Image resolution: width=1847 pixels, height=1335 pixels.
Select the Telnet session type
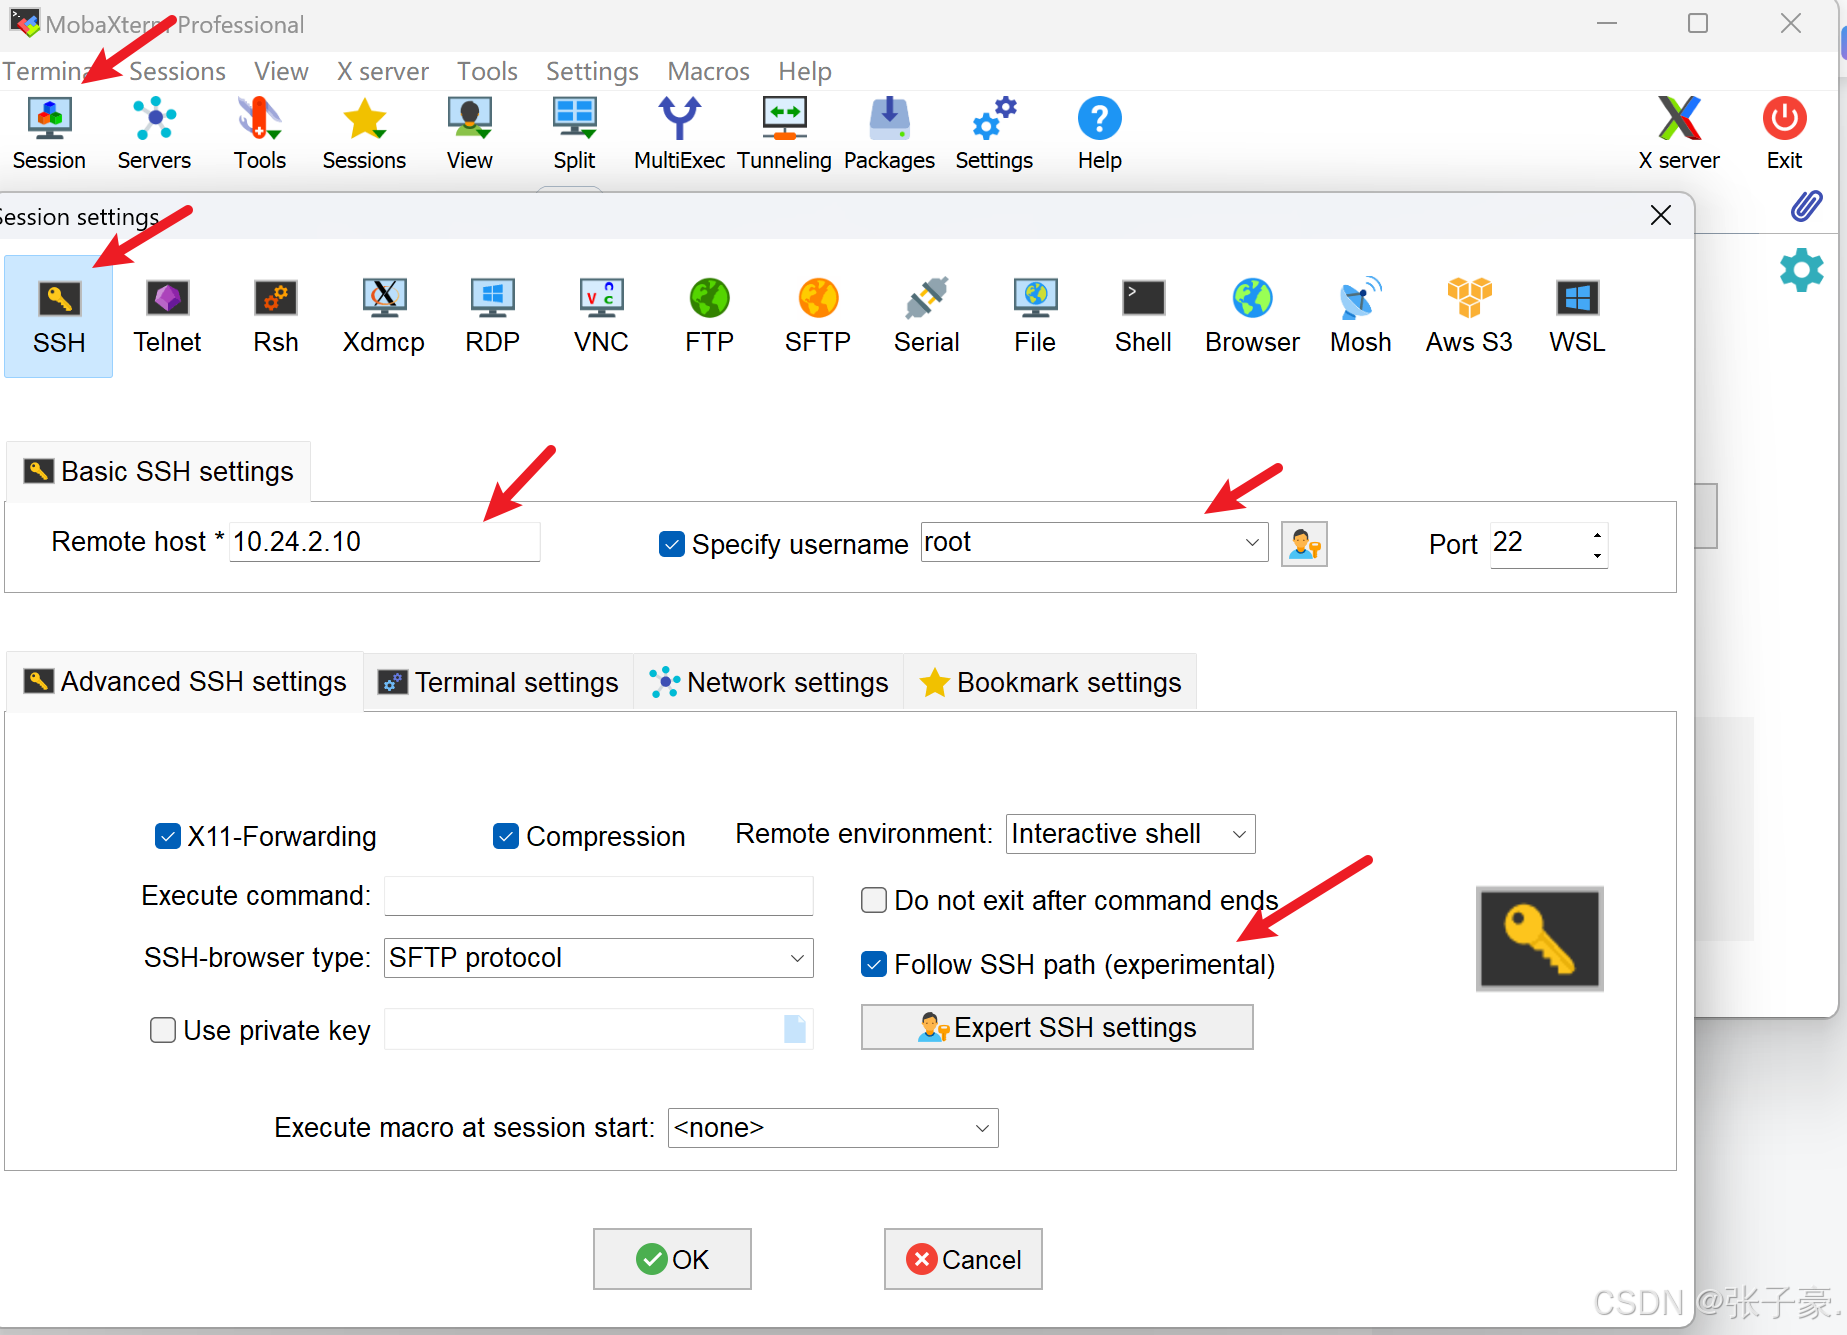[167, 316]
